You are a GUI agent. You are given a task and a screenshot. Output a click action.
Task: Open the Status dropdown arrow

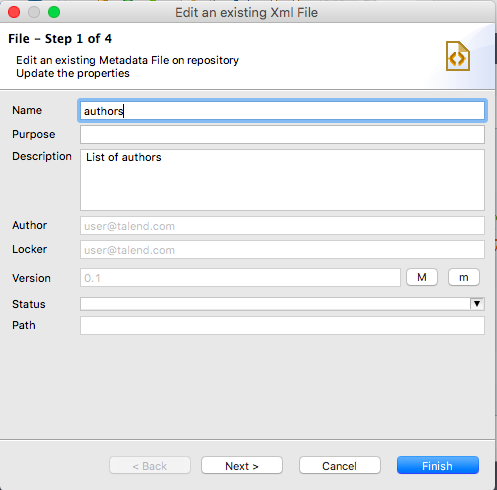477,304
